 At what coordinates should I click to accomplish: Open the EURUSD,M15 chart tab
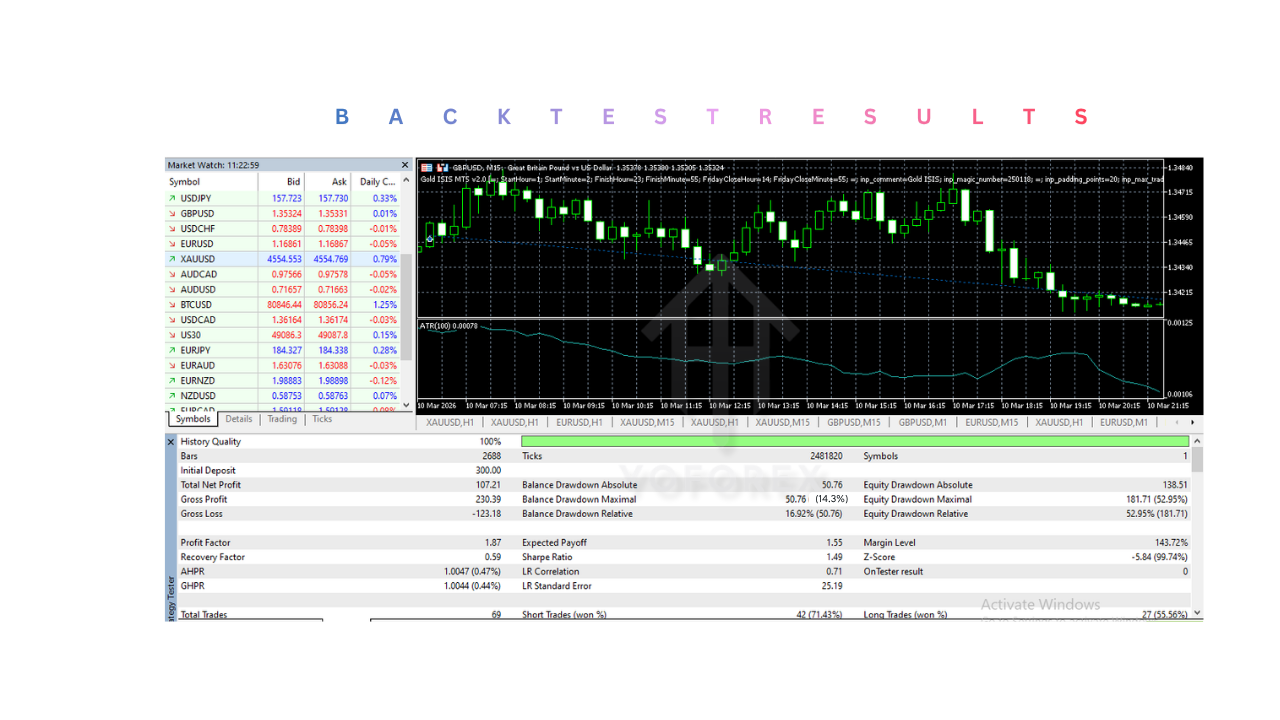[991, 423]
